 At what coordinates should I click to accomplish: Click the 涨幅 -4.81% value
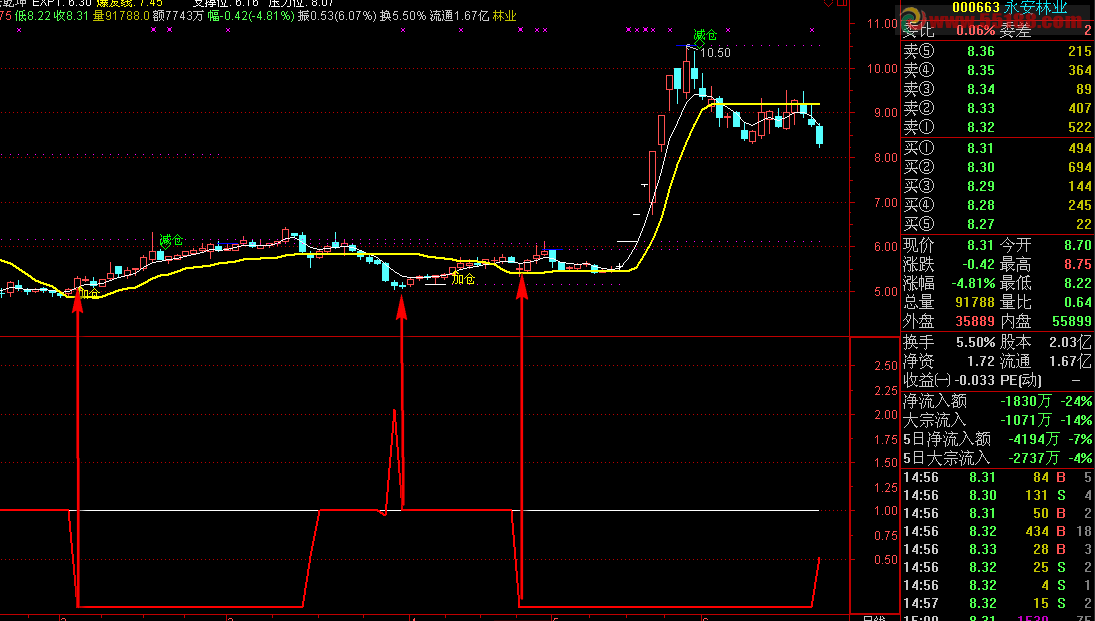[x=973, y=284]
